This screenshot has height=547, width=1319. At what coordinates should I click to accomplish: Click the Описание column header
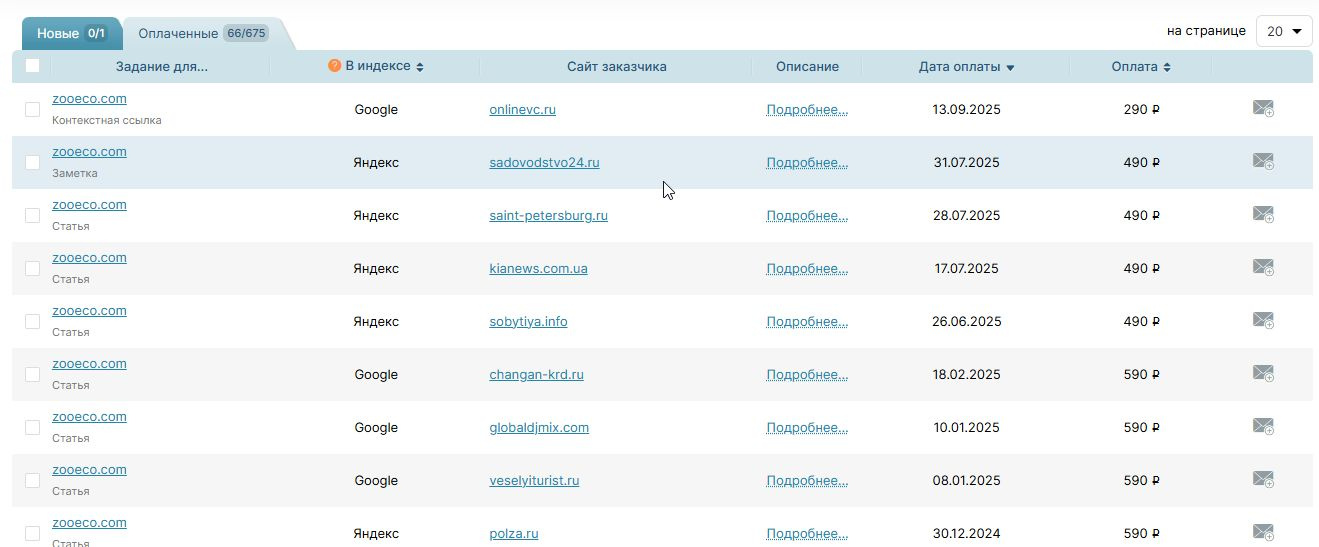(807, 67)
